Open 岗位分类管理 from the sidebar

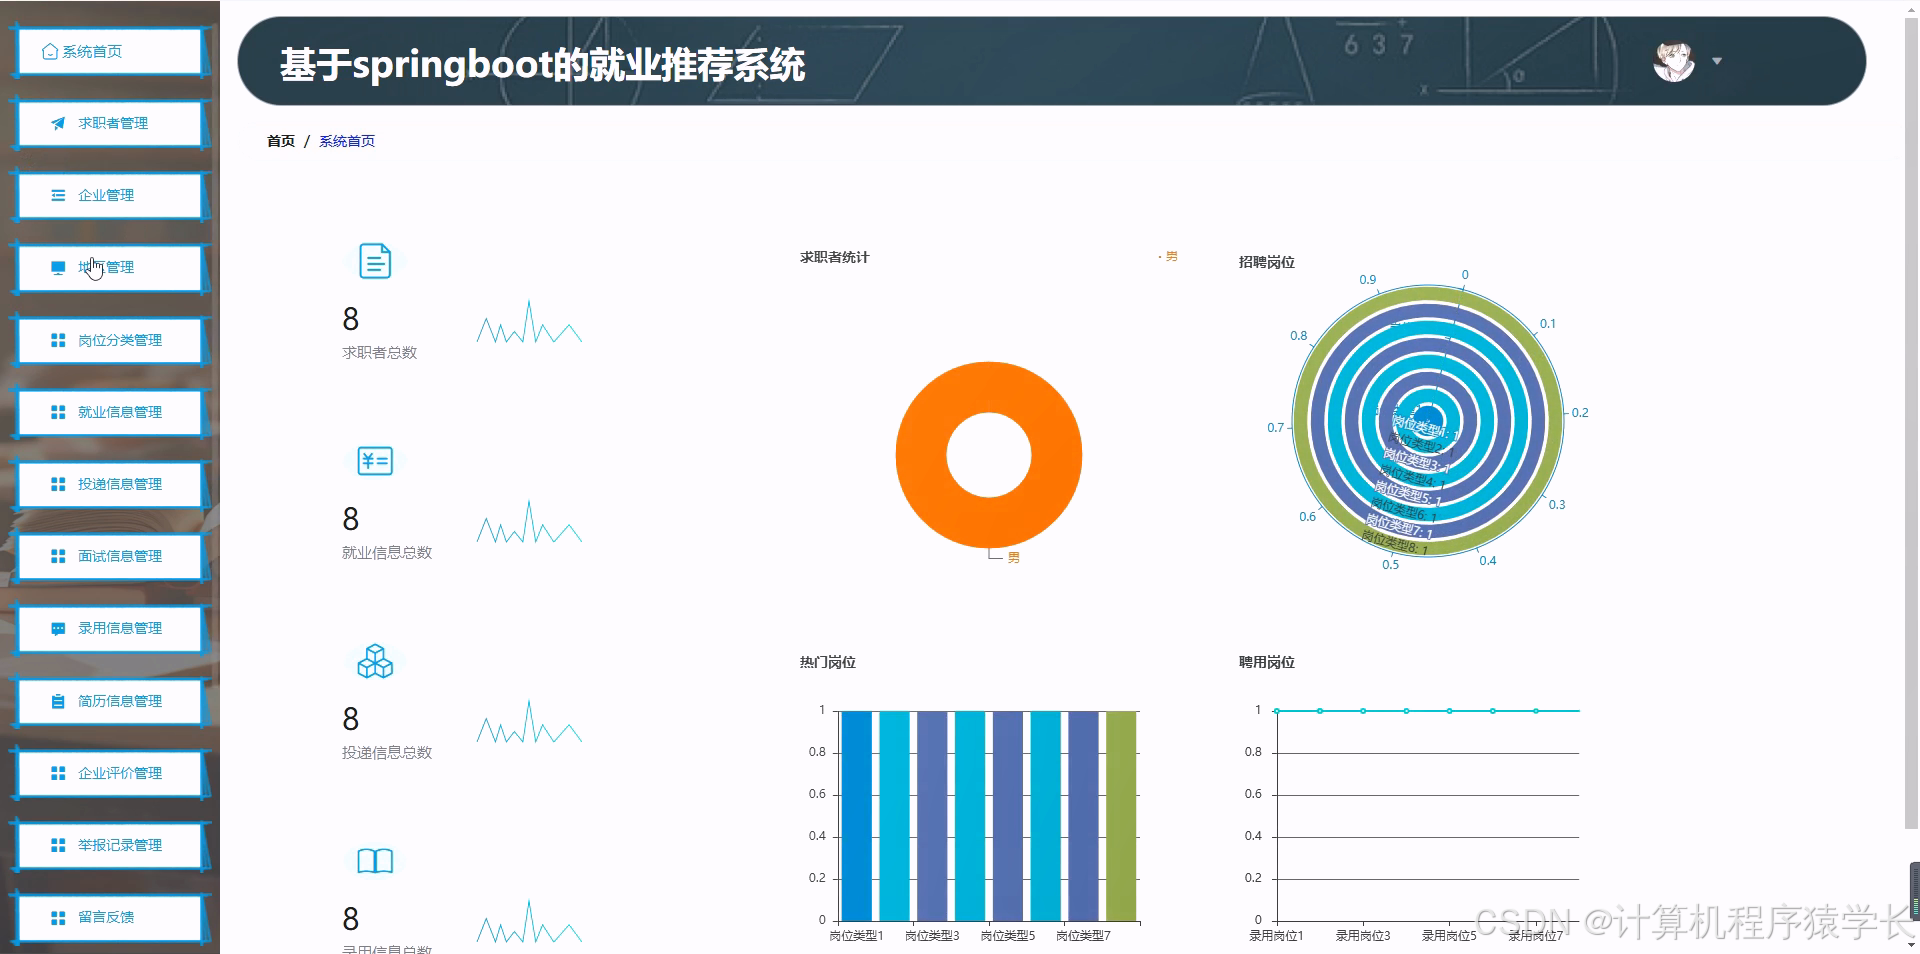tap(108, 340)
